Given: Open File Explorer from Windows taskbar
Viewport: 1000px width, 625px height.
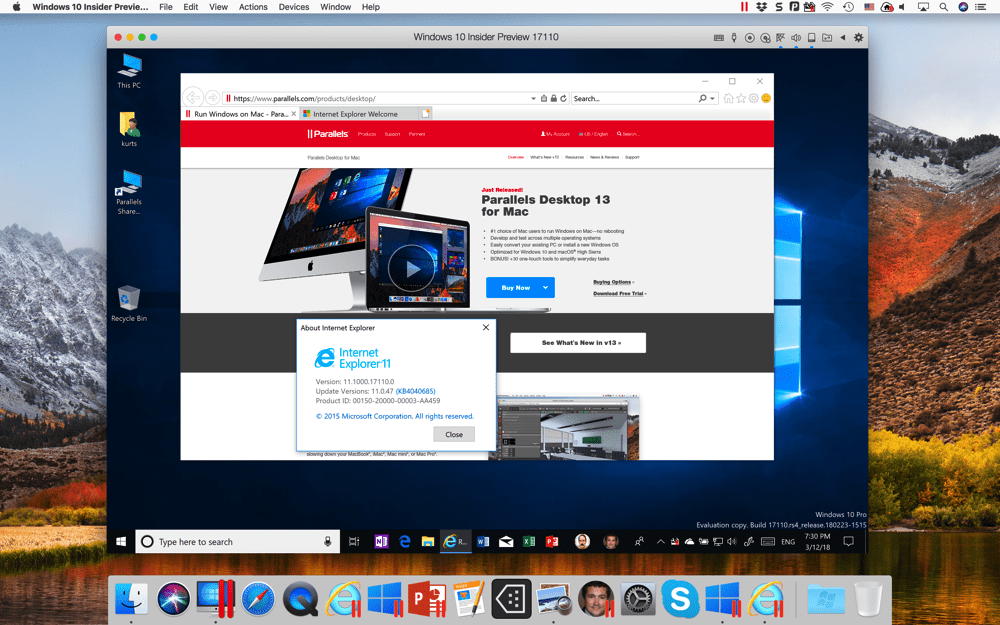Looking at the screenshot, I should click(x=427, y=541).
